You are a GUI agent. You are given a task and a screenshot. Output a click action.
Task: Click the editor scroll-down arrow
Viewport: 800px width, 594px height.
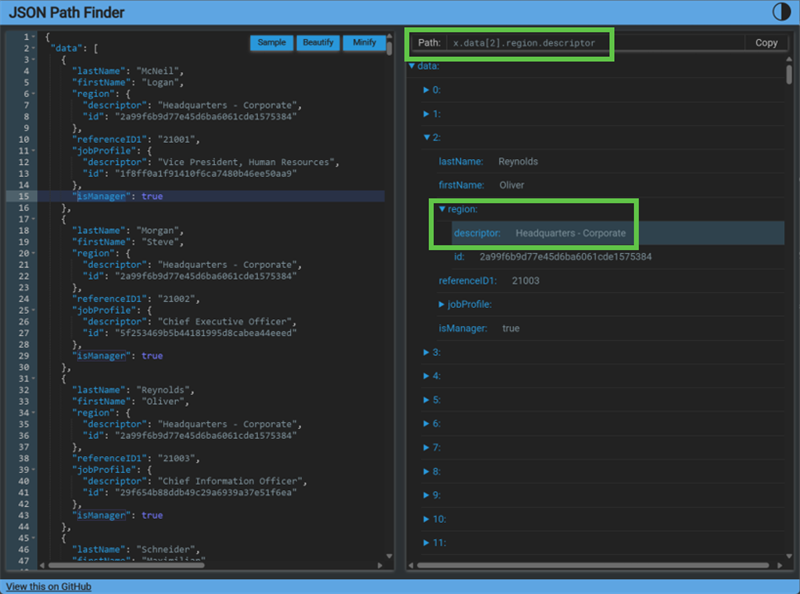[x=389, y=556]
